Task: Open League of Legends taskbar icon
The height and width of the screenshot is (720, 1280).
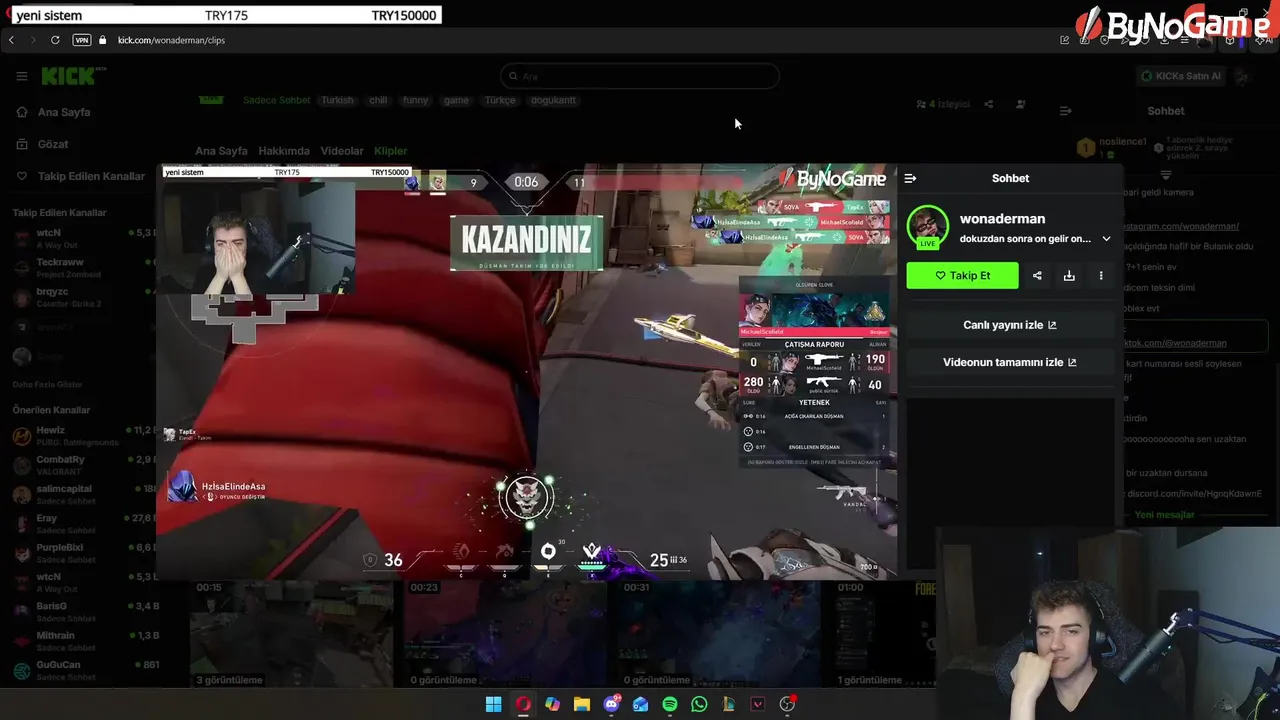Action: pos(729,704)
